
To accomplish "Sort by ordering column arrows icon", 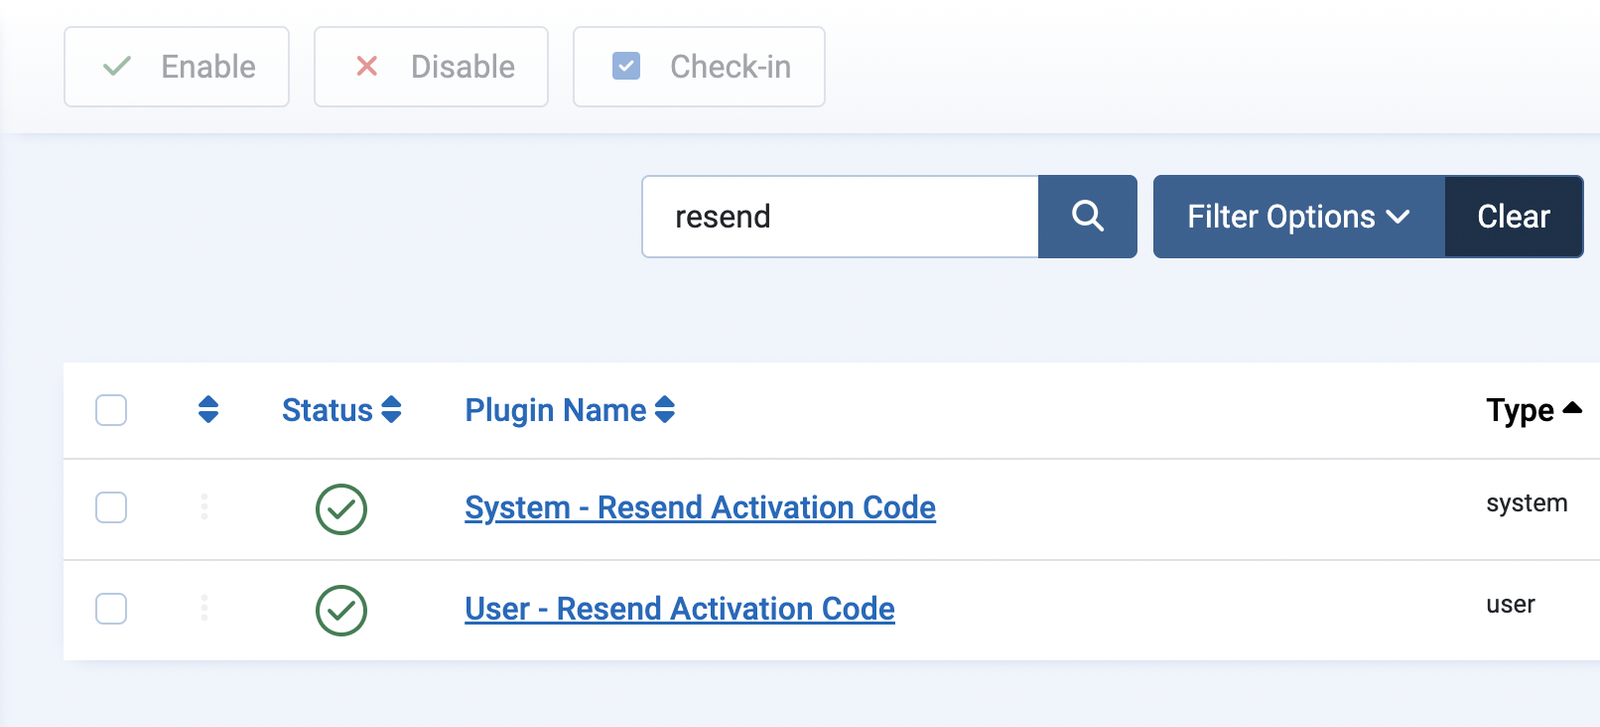I will [x=208, y=410].
